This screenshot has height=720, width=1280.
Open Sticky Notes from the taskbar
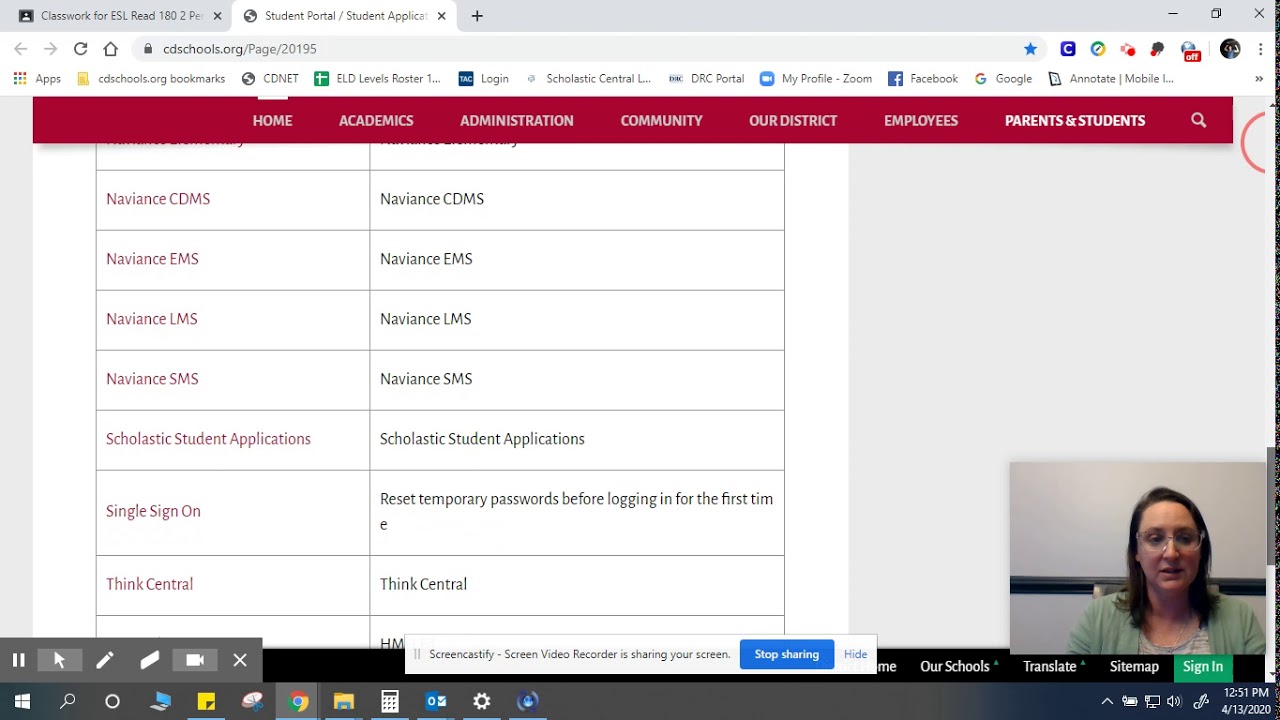point(206,701)
